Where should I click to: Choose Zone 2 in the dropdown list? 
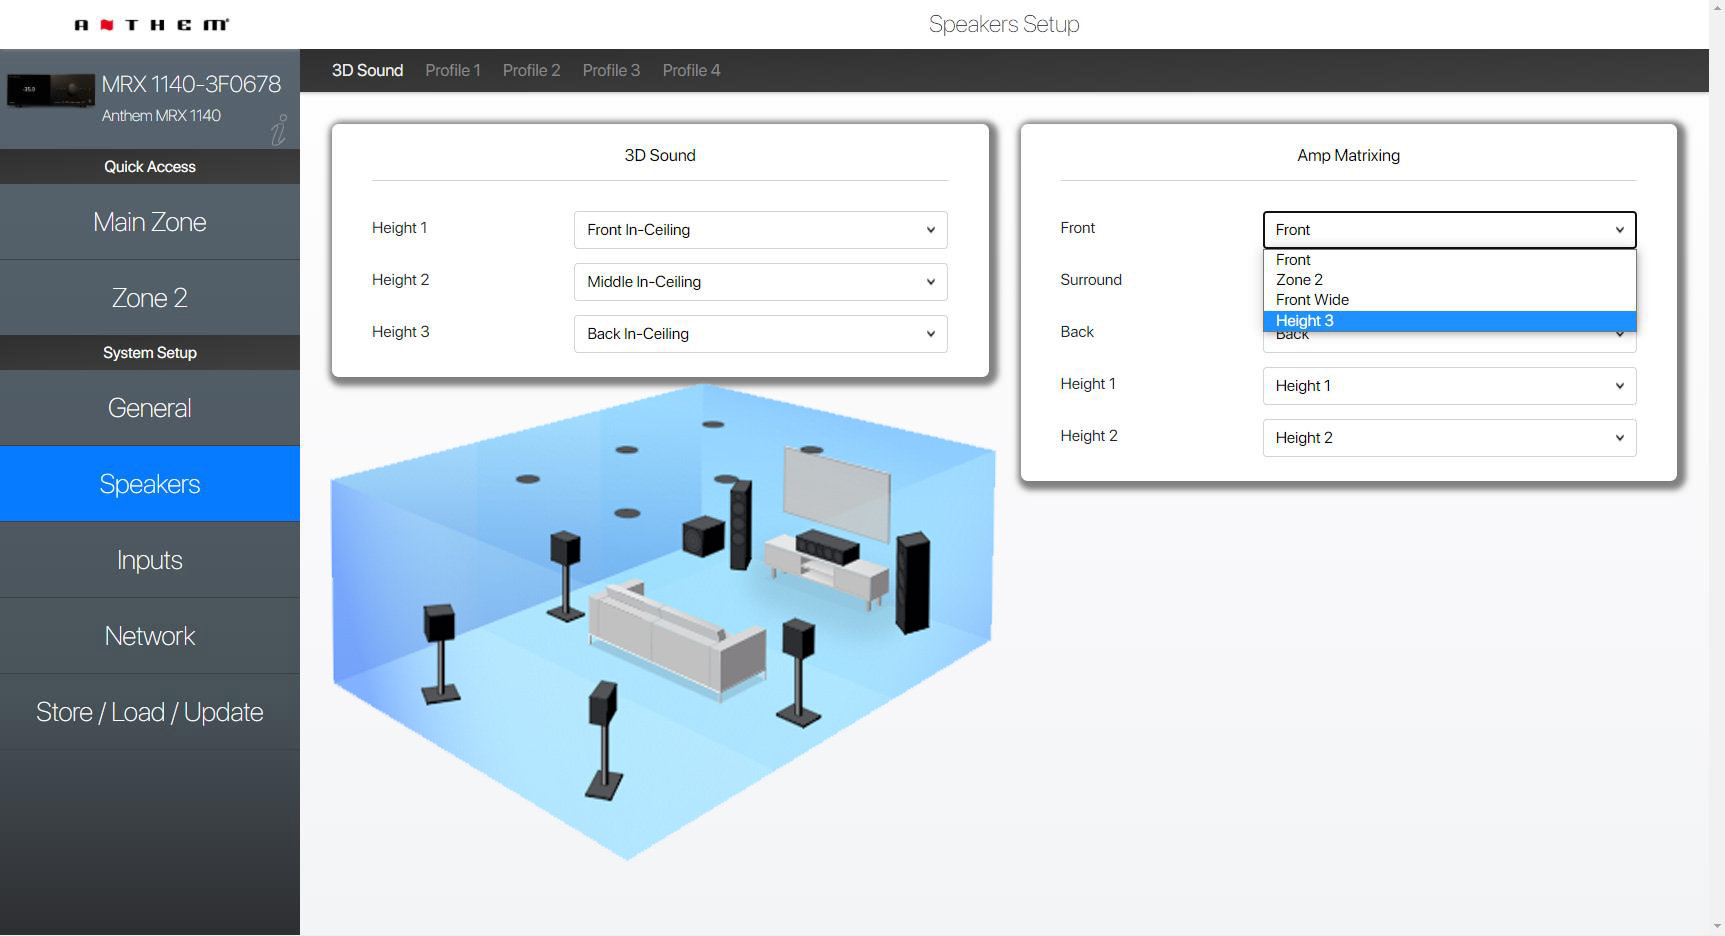point(1449,280)
